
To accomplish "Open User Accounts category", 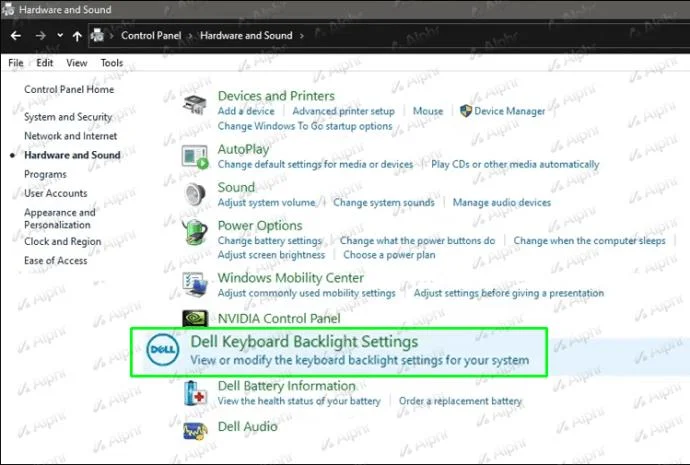I will point(55,193).
